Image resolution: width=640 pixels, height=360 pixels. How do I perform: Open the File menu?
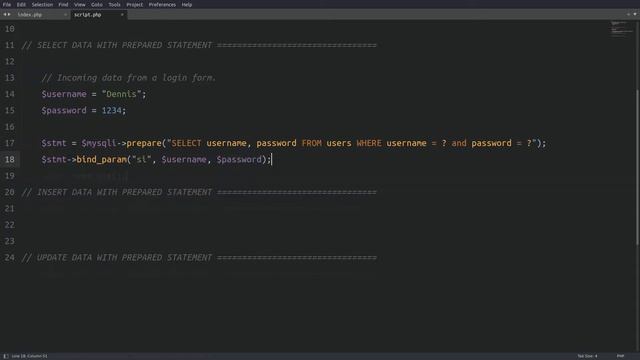click(x=7, y=4)
